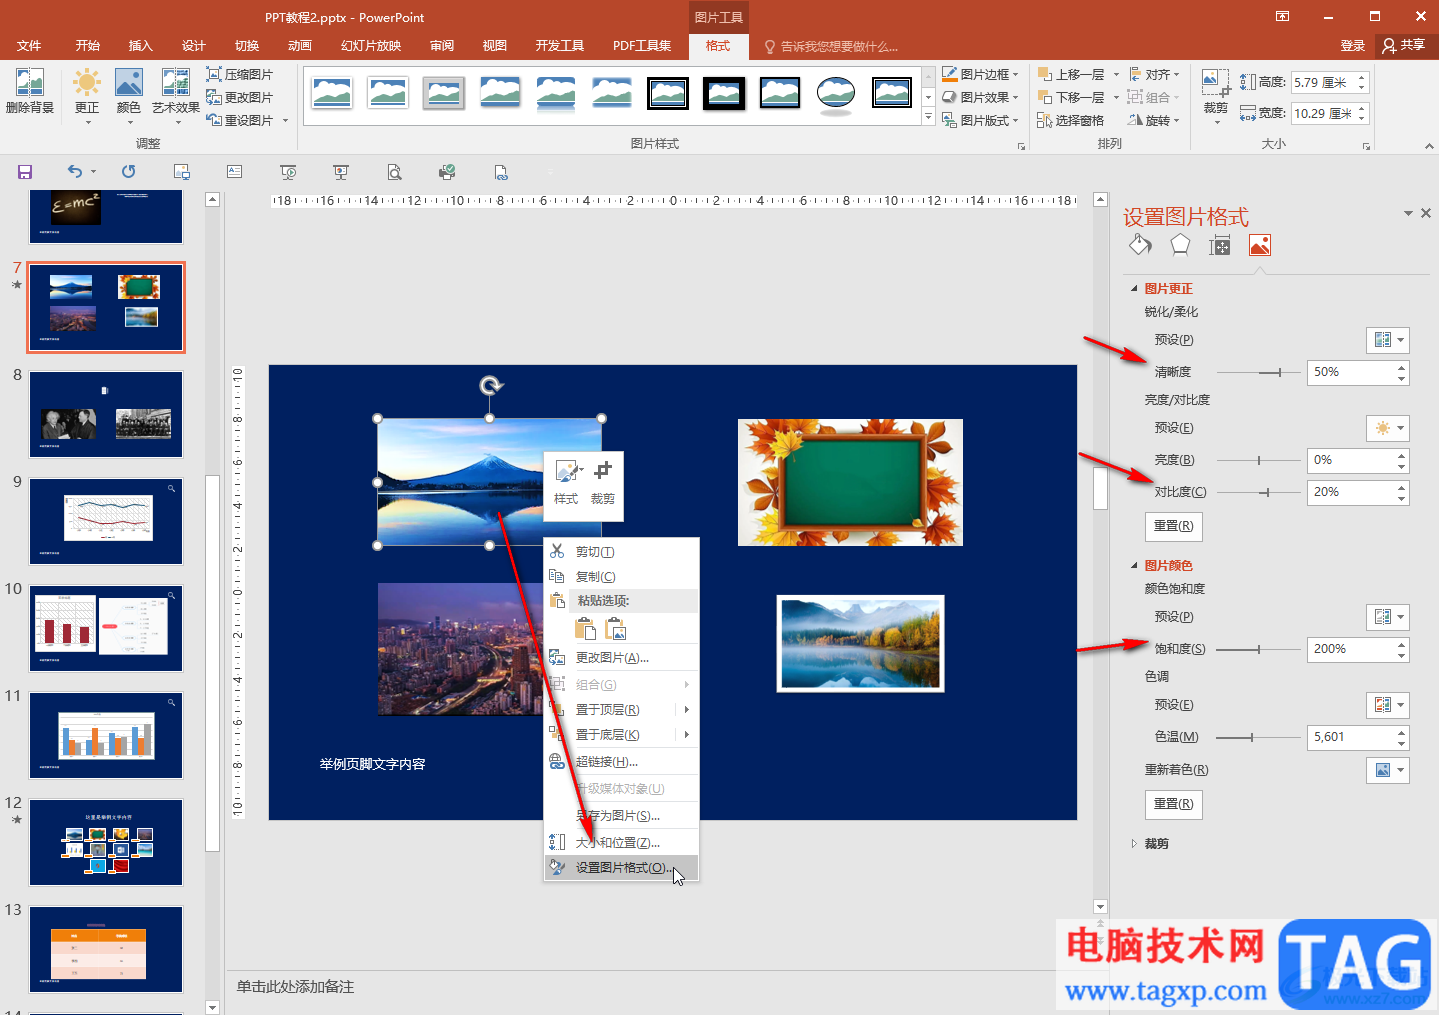Open the Corrections (更正) tool
The height and width of the screenshot is (1015, 1439).
coord(87,95)
